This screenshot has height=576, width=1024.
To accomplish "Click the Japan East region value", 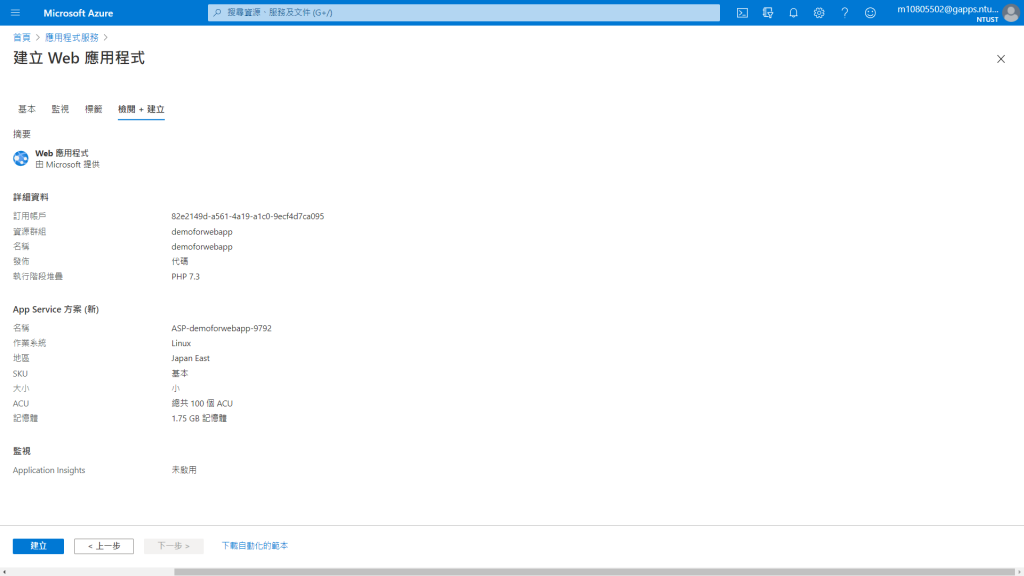I will 190,359.
